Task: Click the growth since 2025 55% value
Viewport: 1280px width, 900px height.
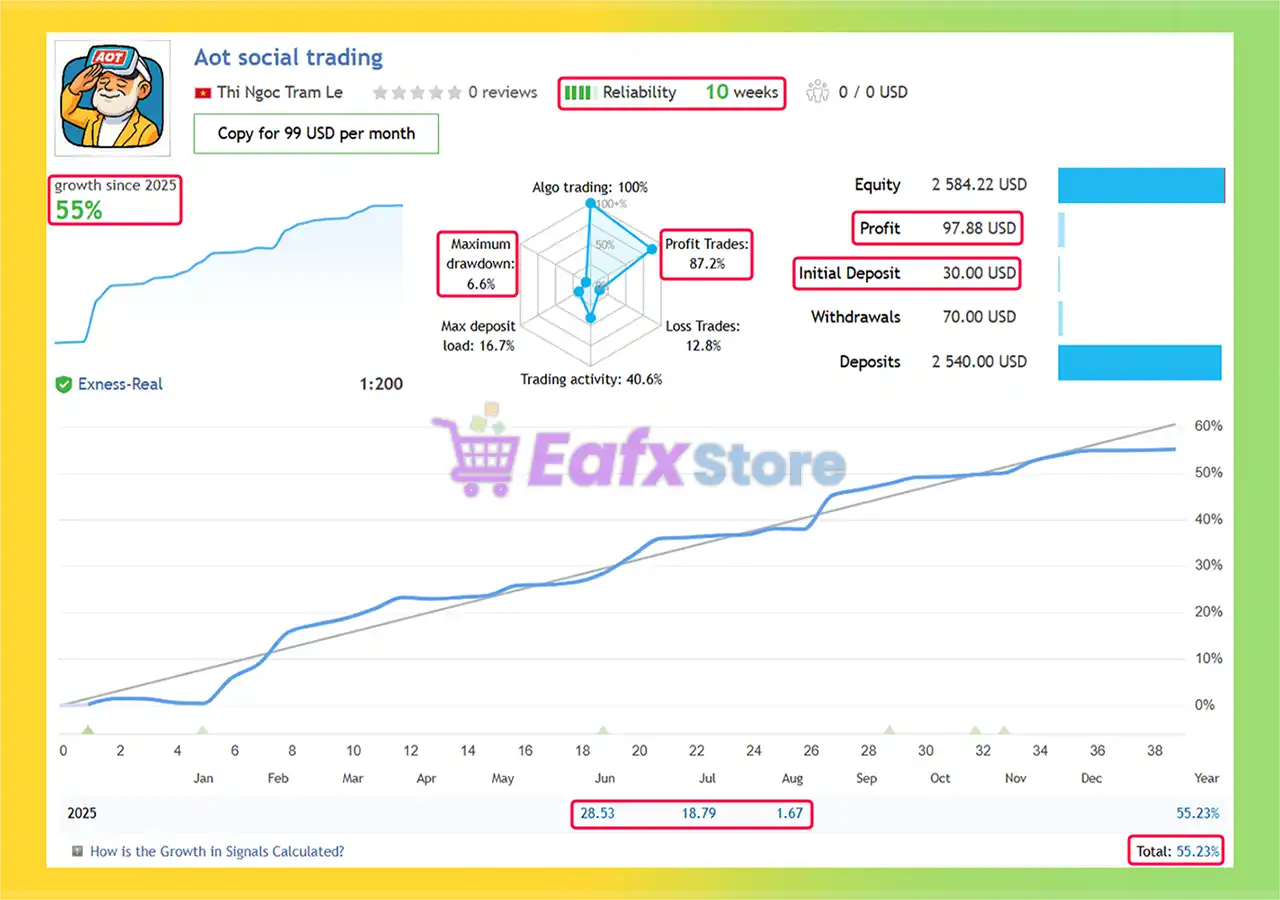Action: tap(79, 210)
